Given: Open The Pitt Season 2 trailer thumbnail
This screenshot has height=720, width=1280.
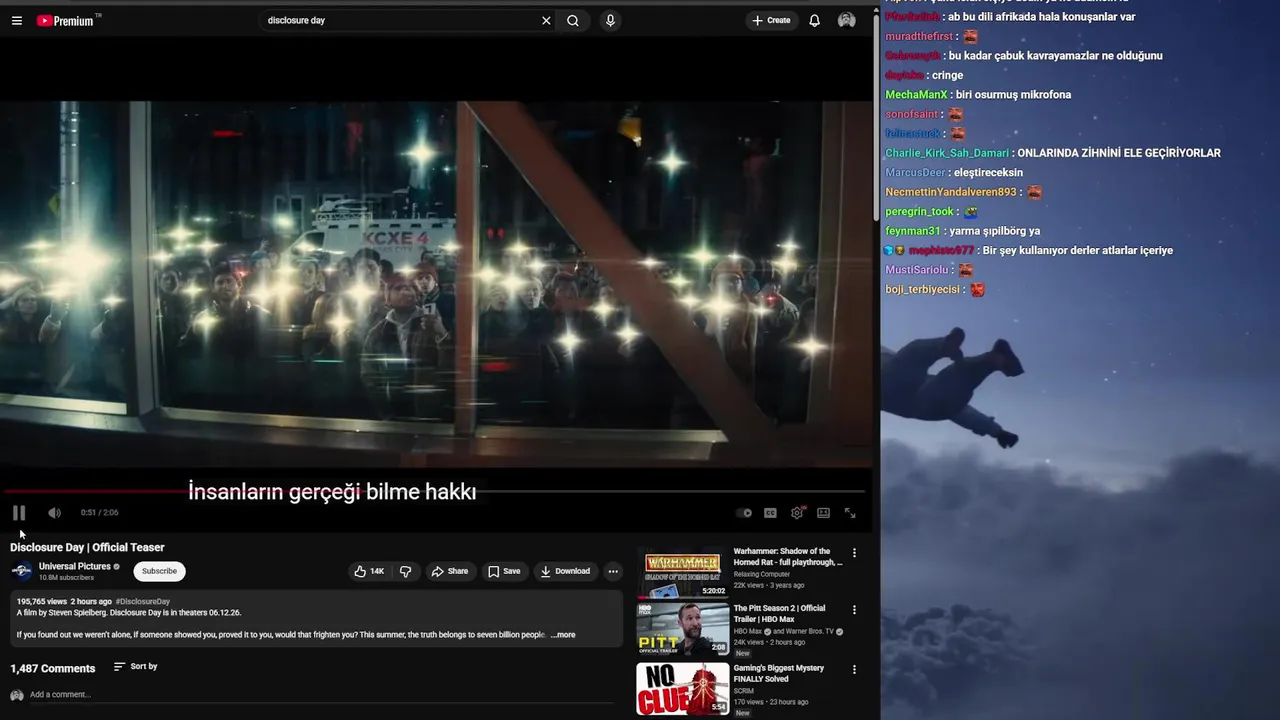Looking at the screenshot, I should point(682,629).
